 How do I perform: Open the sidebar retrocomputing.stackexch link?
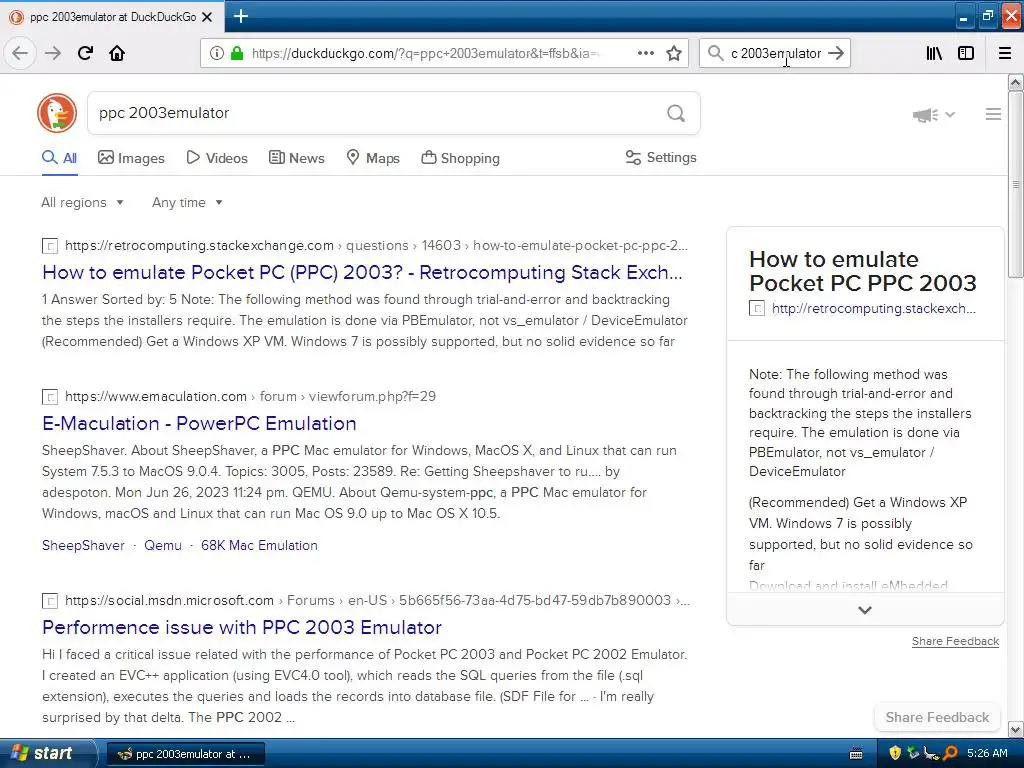[x=874, y=308]
